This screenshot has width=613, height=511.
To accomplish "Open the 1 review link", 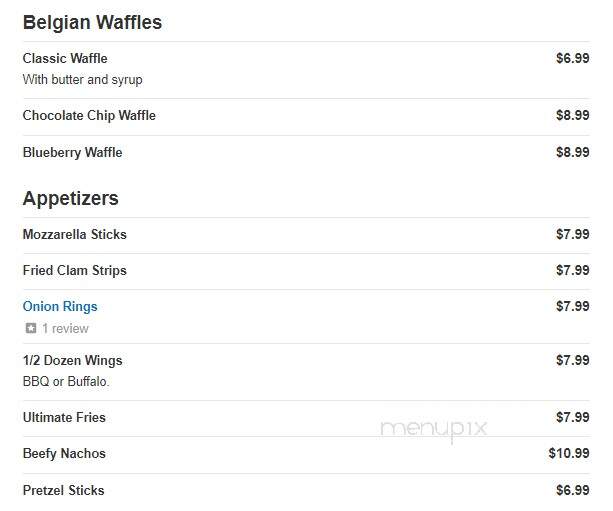I will point(65,328).
